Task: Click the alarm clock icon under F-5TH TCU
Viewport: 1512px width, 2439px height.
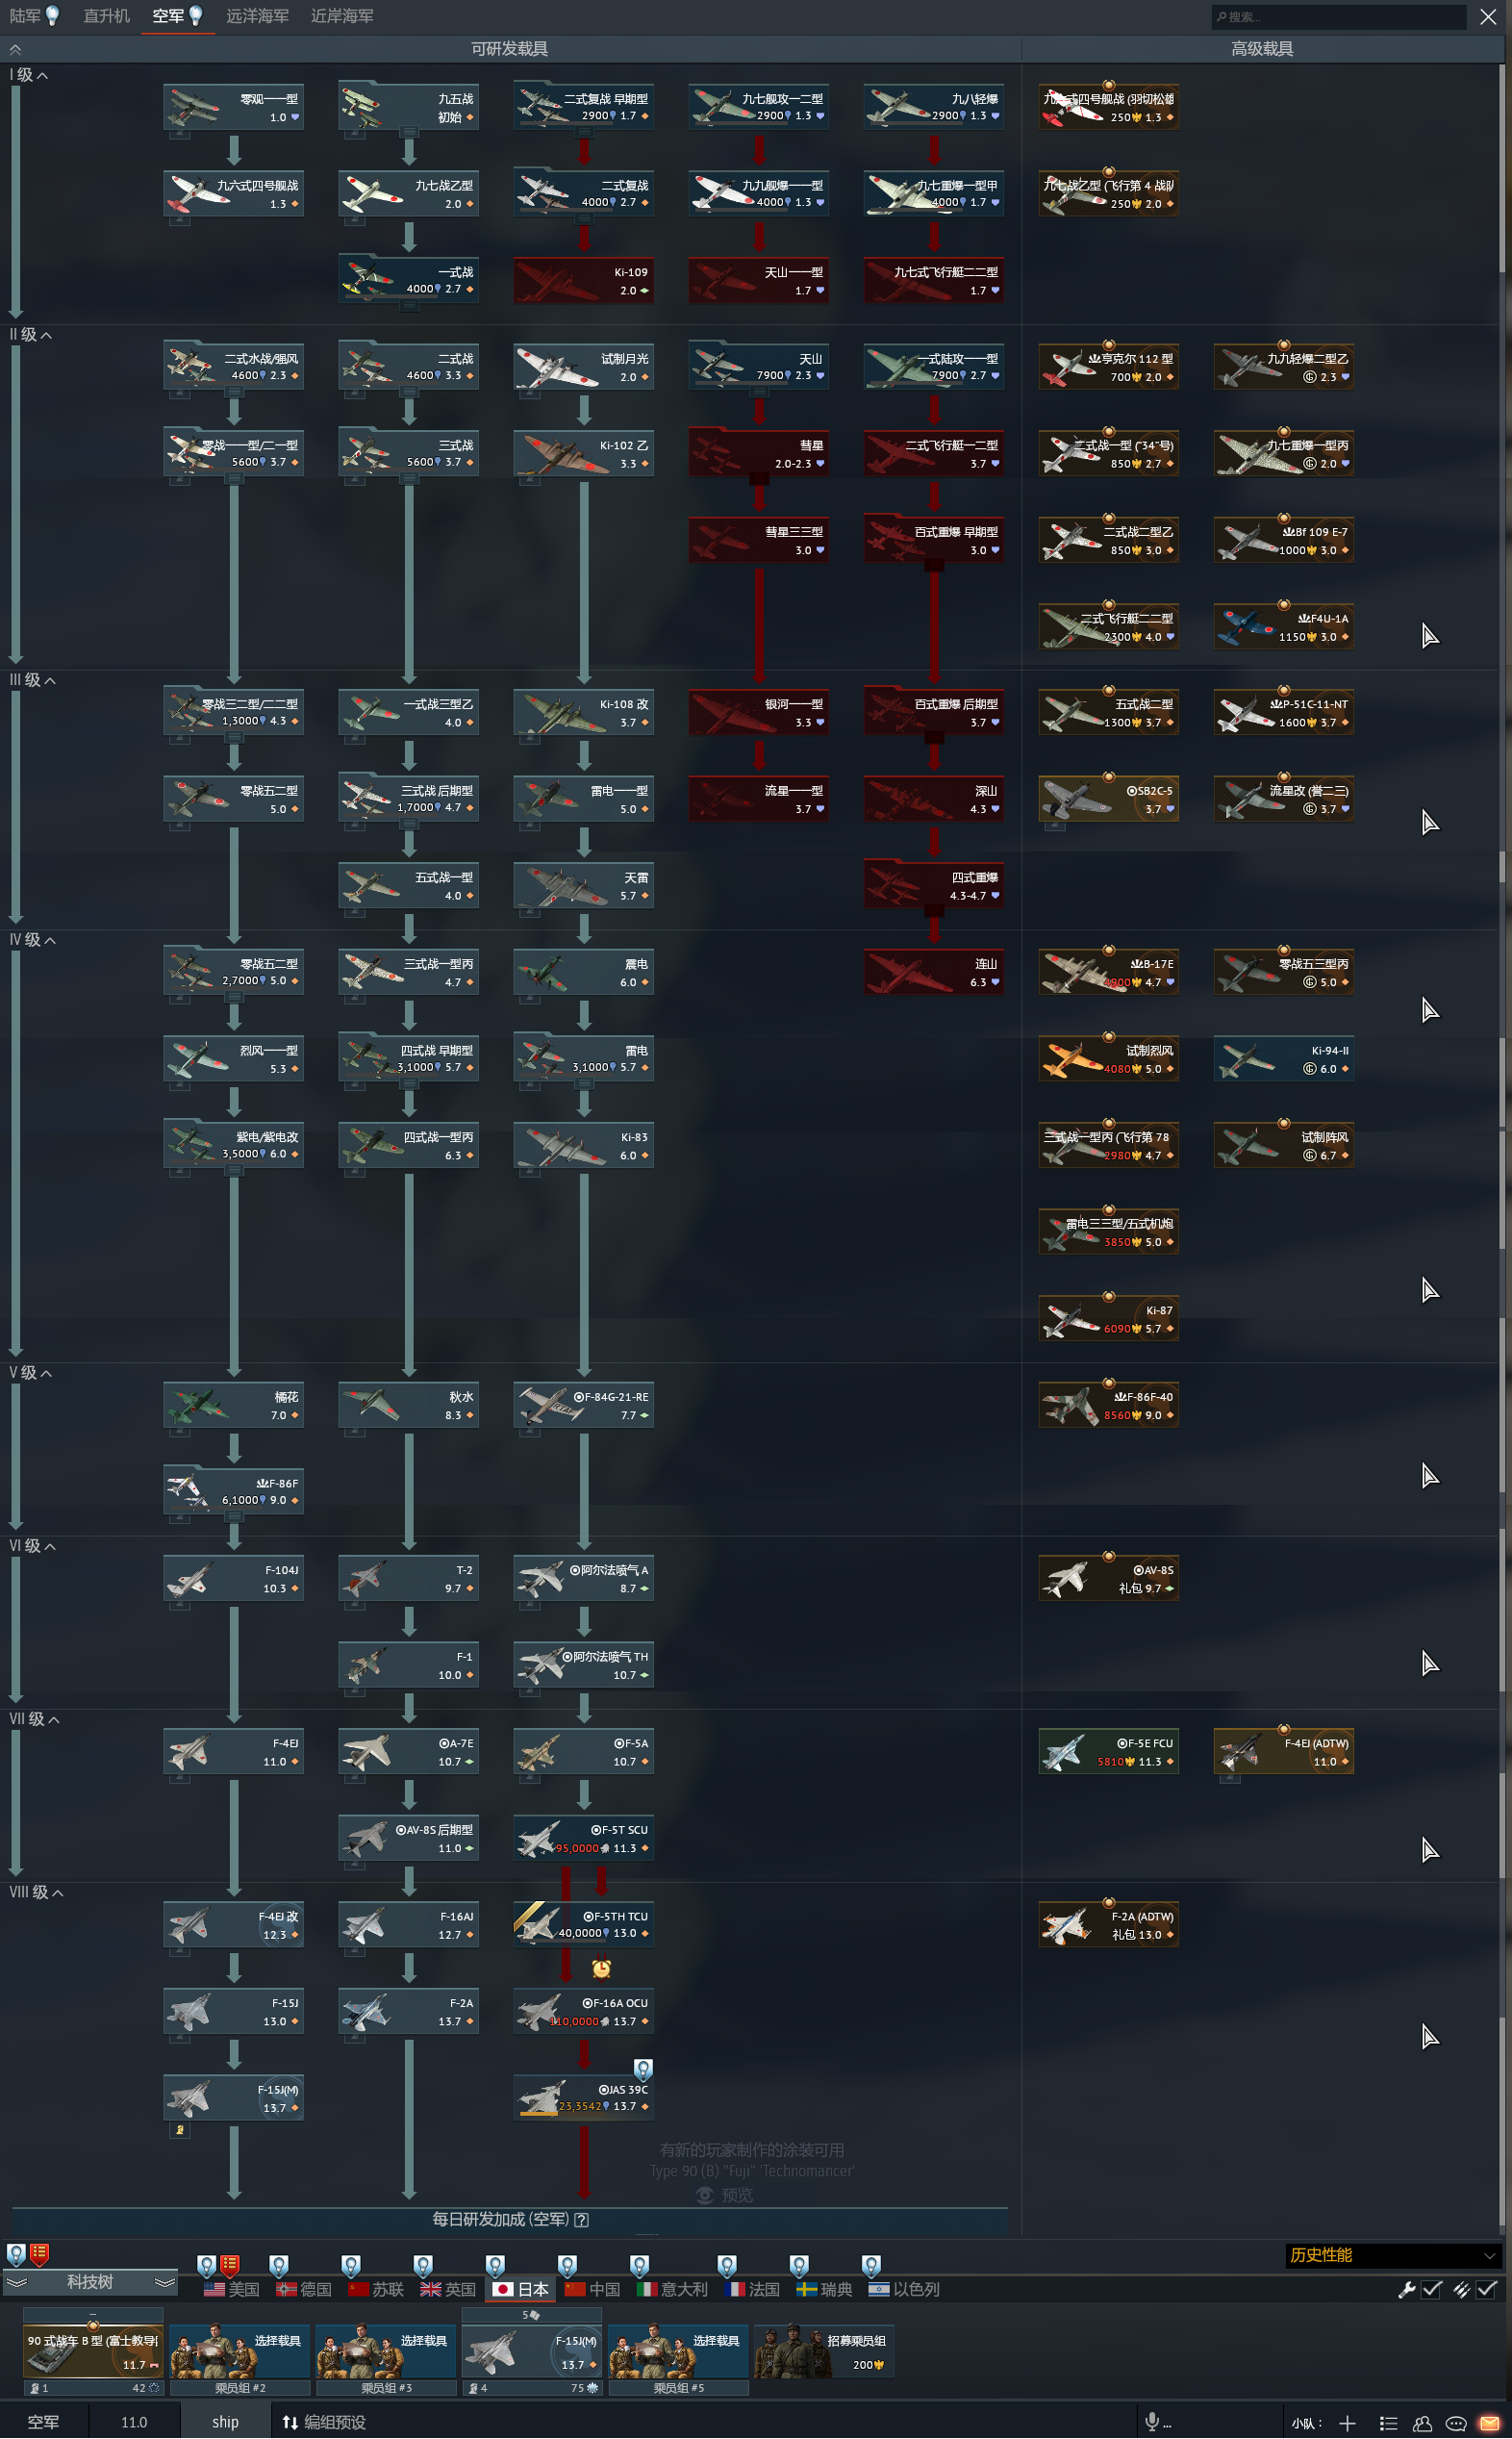Action: click(x=601, y=1968)
